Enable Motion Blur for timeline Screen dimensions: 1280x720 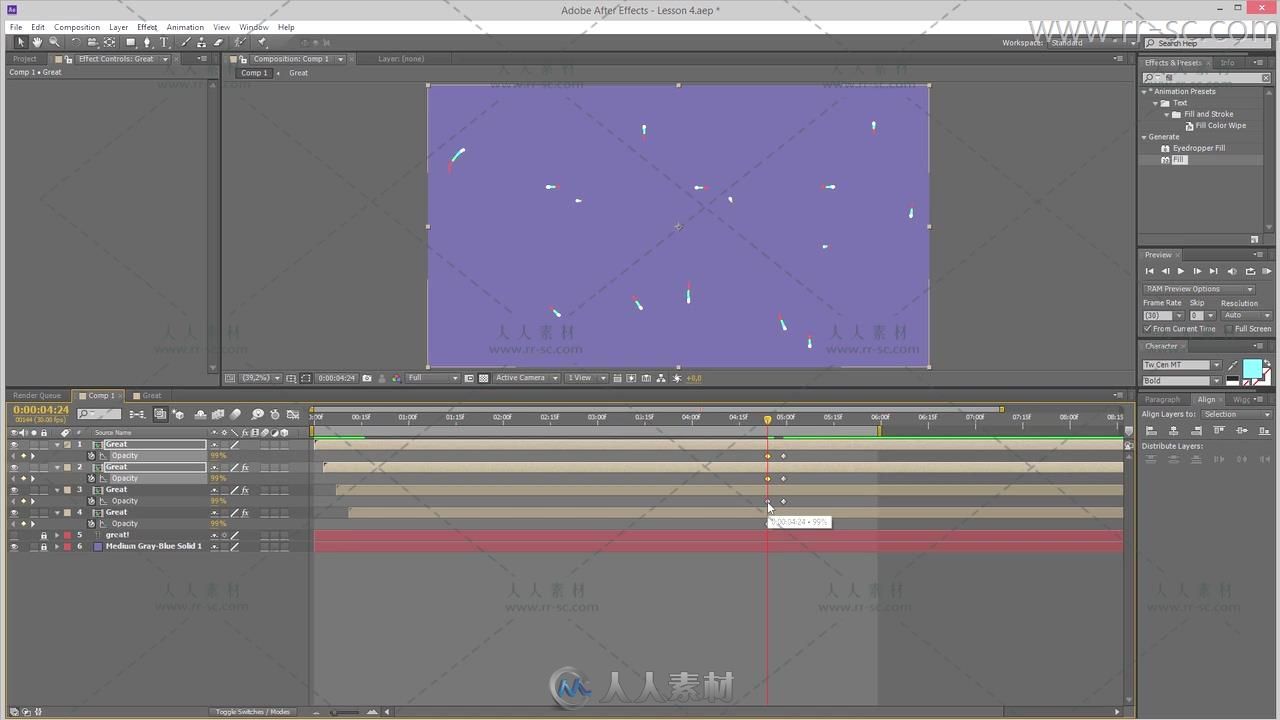pyautogui.click(x=235, y=414)
